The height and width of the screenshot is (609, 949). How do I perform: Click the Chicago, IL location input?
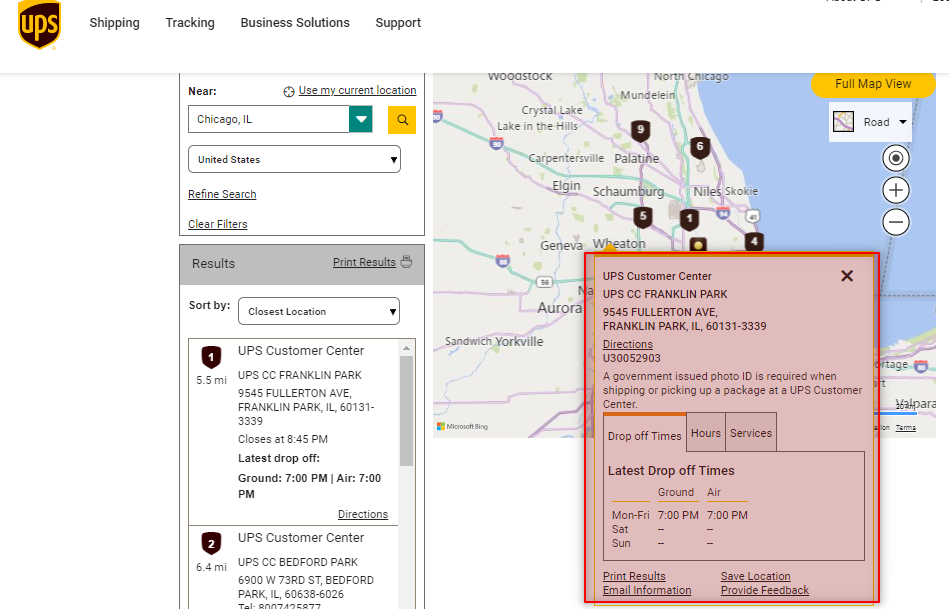pos(269,119)
